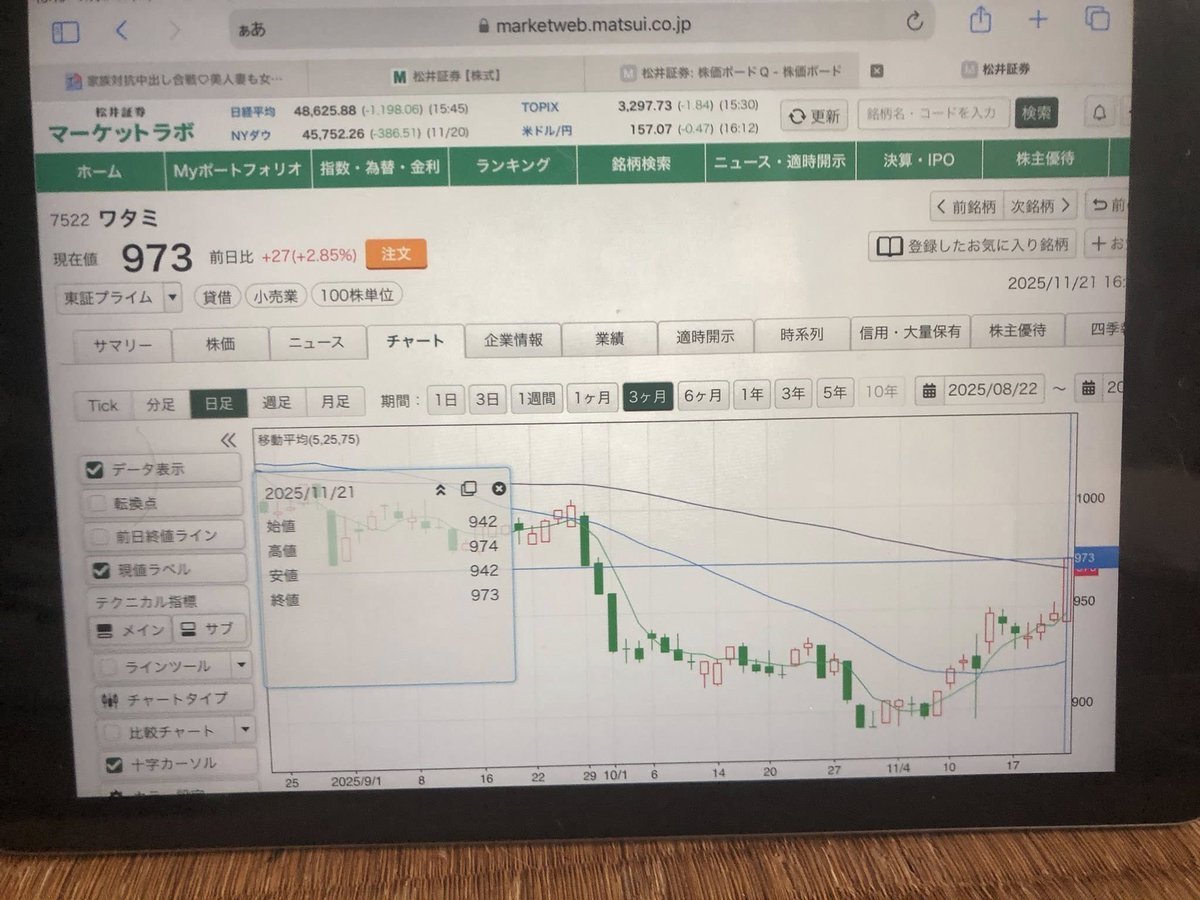Open the notification bell icon
Image resolution: width=1200 pixels, height=900 pixels.
[x=1100, y=113]
